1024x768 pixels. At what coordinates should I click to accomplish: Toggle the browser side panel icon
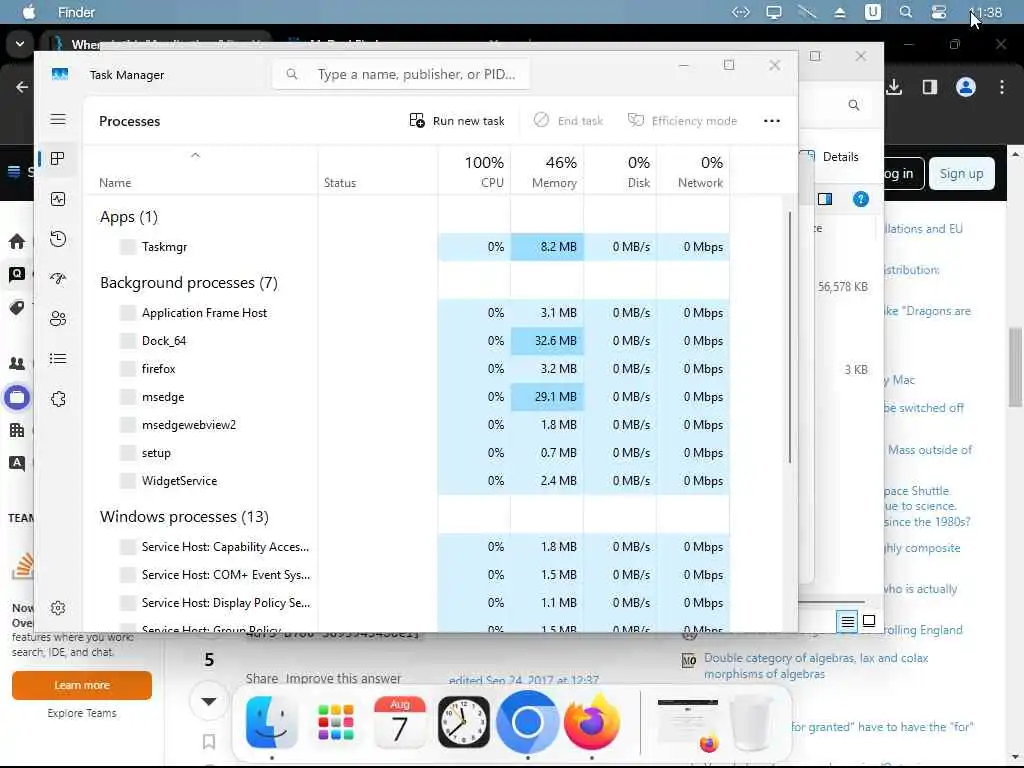pyautogui.click(x=930, y=87)
